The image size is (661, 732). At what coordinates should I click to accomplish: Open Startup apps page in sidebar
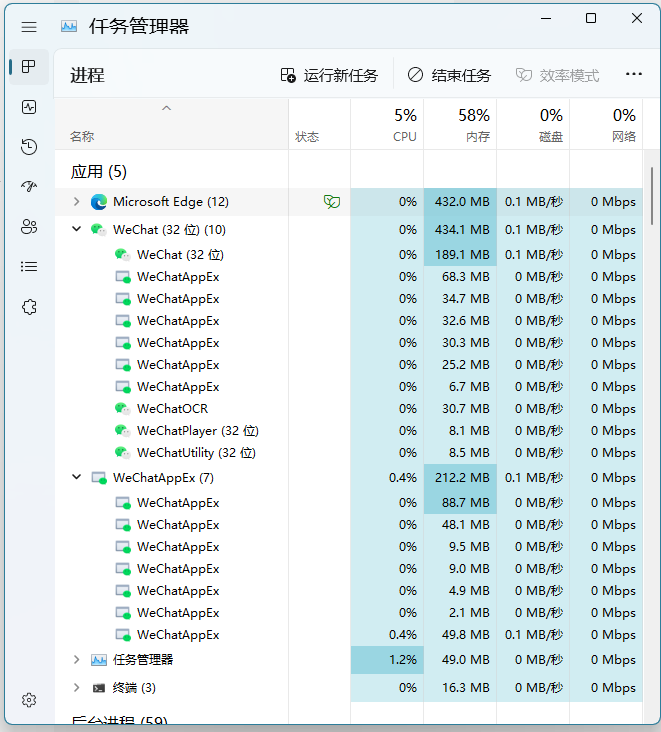point(29,187)
